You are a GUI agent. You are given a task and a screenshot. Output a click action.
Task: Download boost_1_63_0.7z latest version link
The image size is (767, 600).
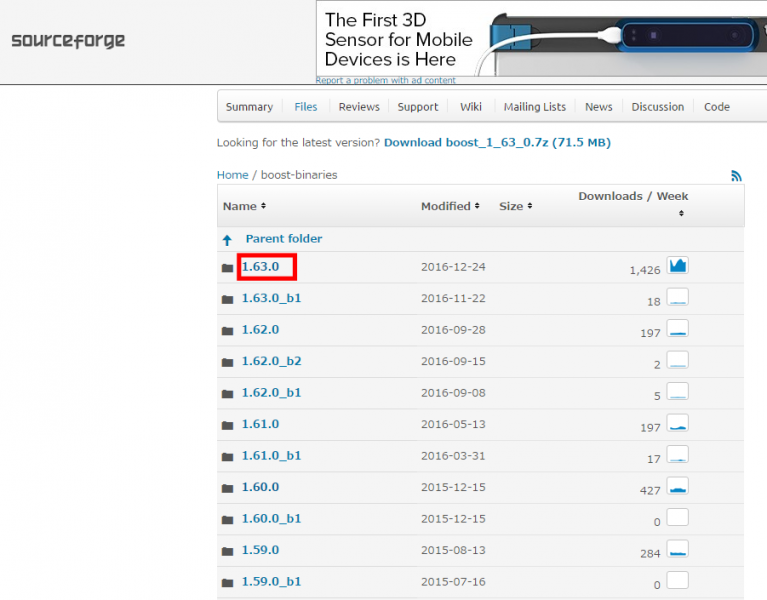496,143
